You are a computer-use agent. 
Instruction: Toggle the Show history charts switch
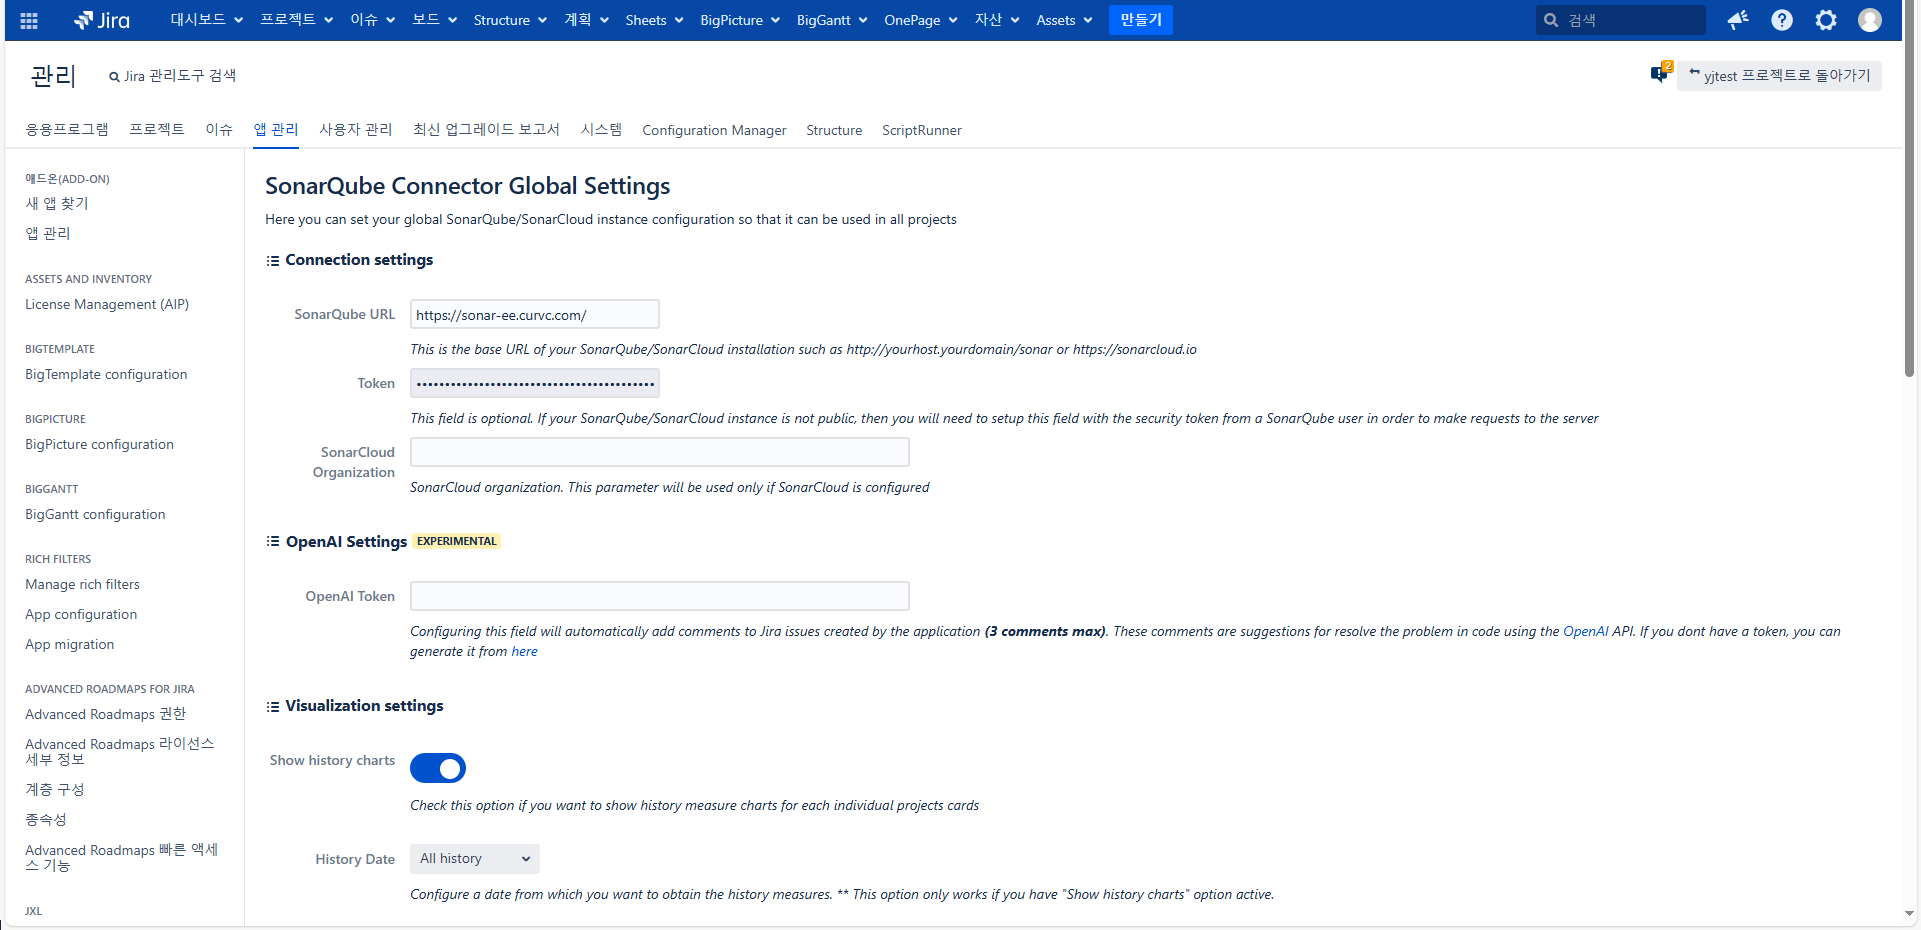(438, 768)
